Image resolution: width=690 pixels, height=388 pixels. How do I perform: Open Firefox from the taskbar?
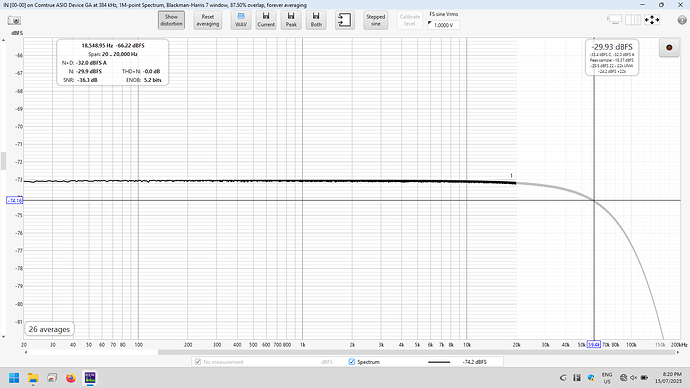pos(70,377)
